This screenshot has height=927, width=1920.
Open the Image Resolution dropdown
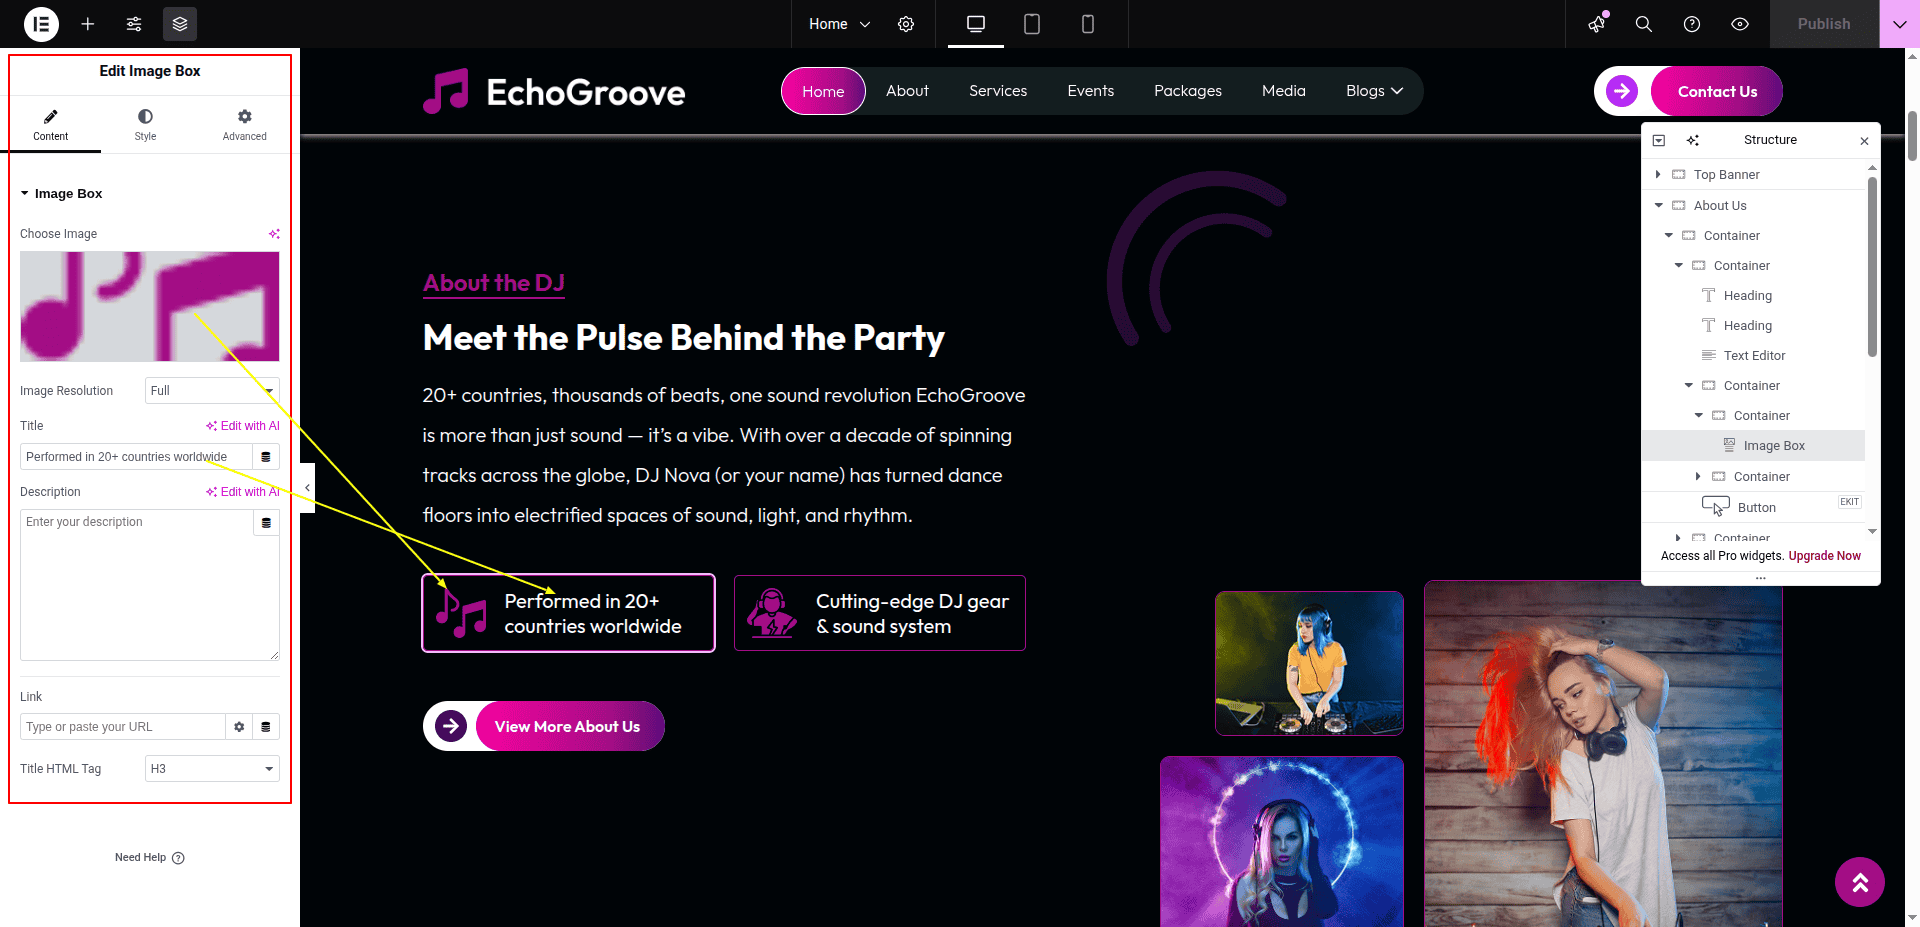coord(212,391)
